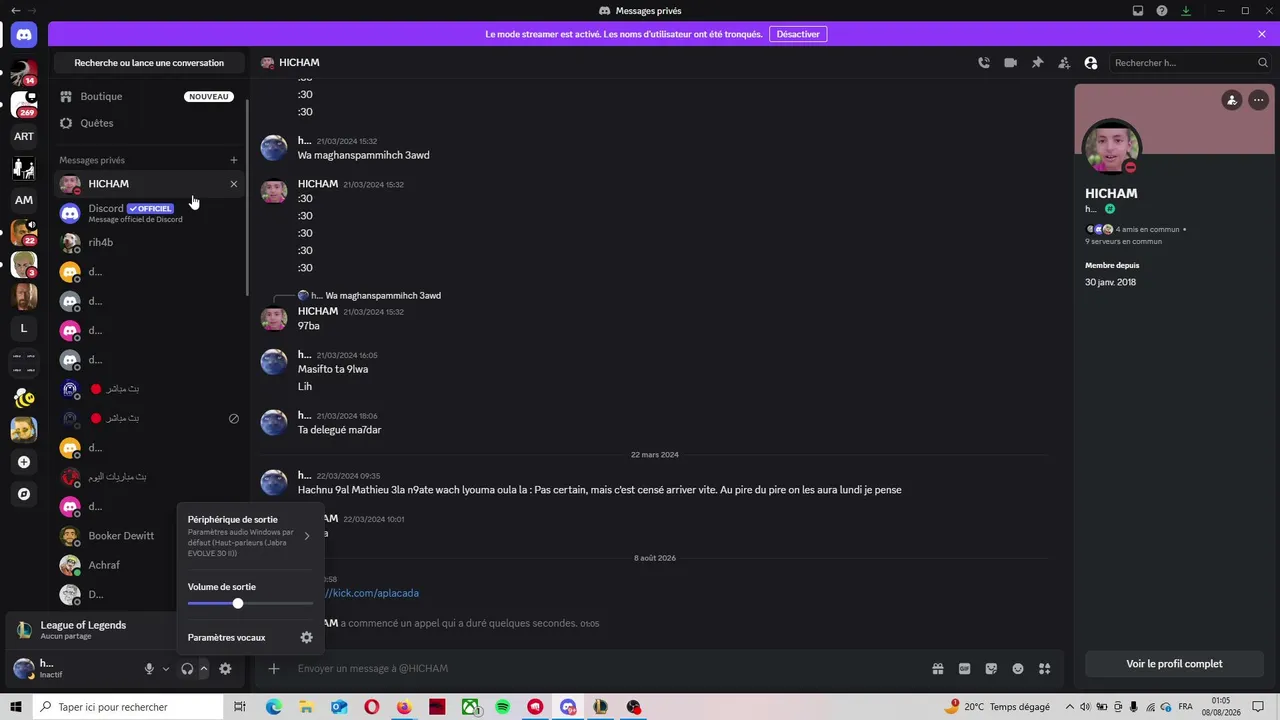This screenshot has height=720, width=1280.
Task: Click Voir le profil complet button
Action: click(x=1174, y=664)
